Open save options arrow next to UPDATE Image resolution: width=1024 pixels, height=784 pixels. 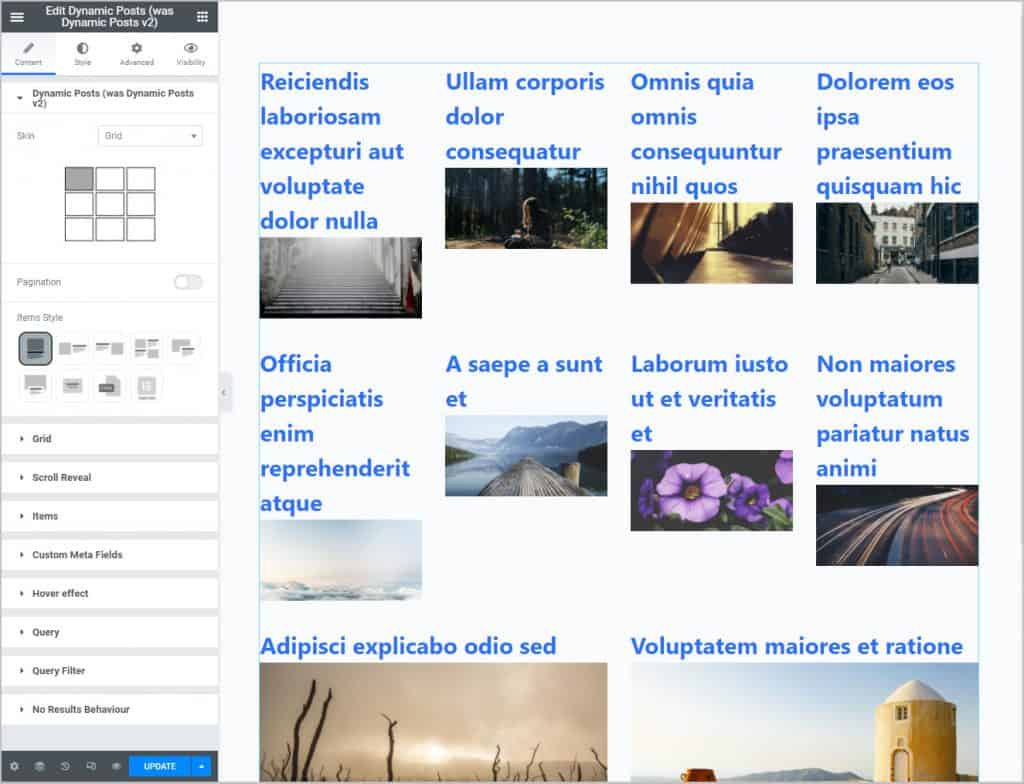[x=202, y=767]
